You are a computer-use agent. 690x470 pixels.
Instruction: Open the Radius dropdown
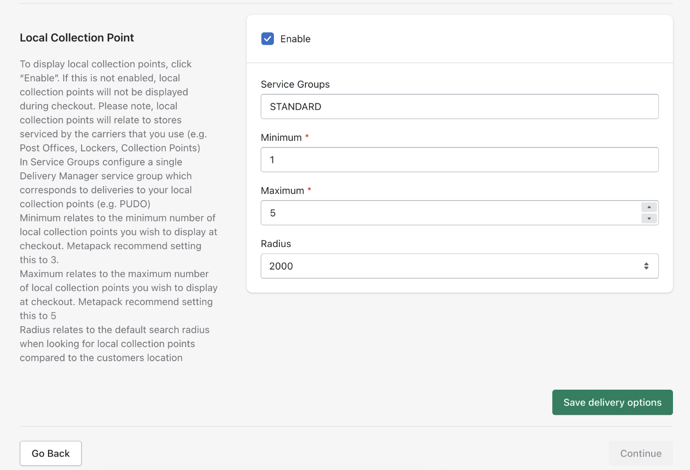pyautogui.click(x=459, y=266)
